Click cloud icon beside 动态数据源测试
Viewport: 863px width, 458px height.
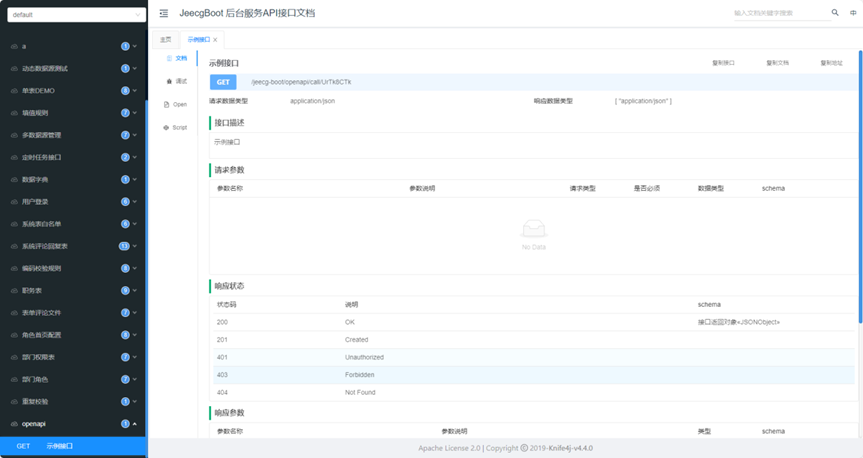14,69
